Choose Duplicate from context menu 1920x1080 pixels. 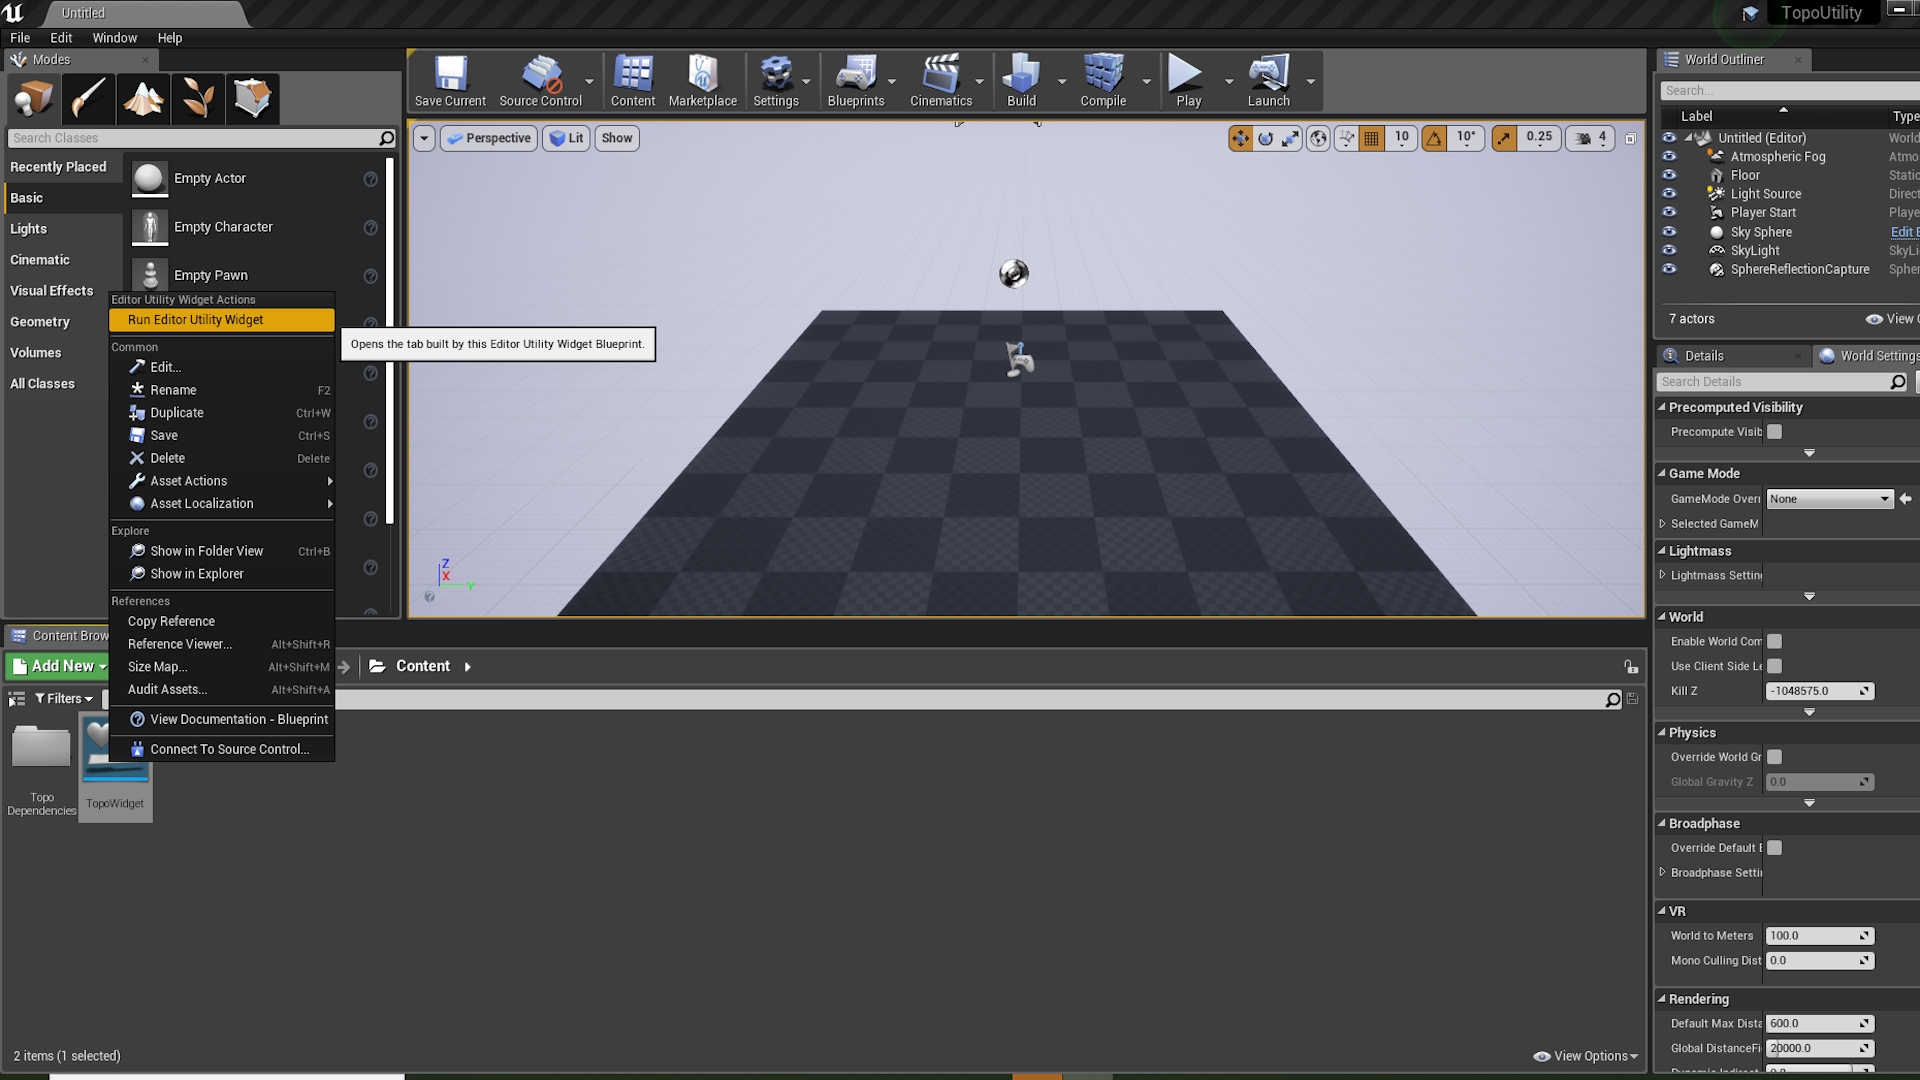click(x=177, y=413)
